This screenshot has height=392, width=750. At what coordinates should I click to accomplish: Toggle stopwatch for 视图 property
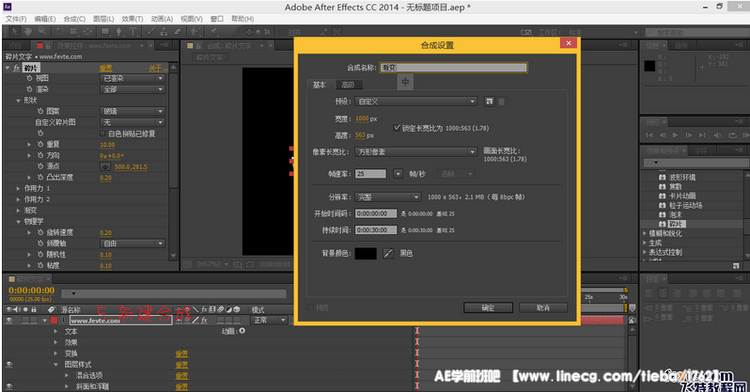tap(30, 78)
